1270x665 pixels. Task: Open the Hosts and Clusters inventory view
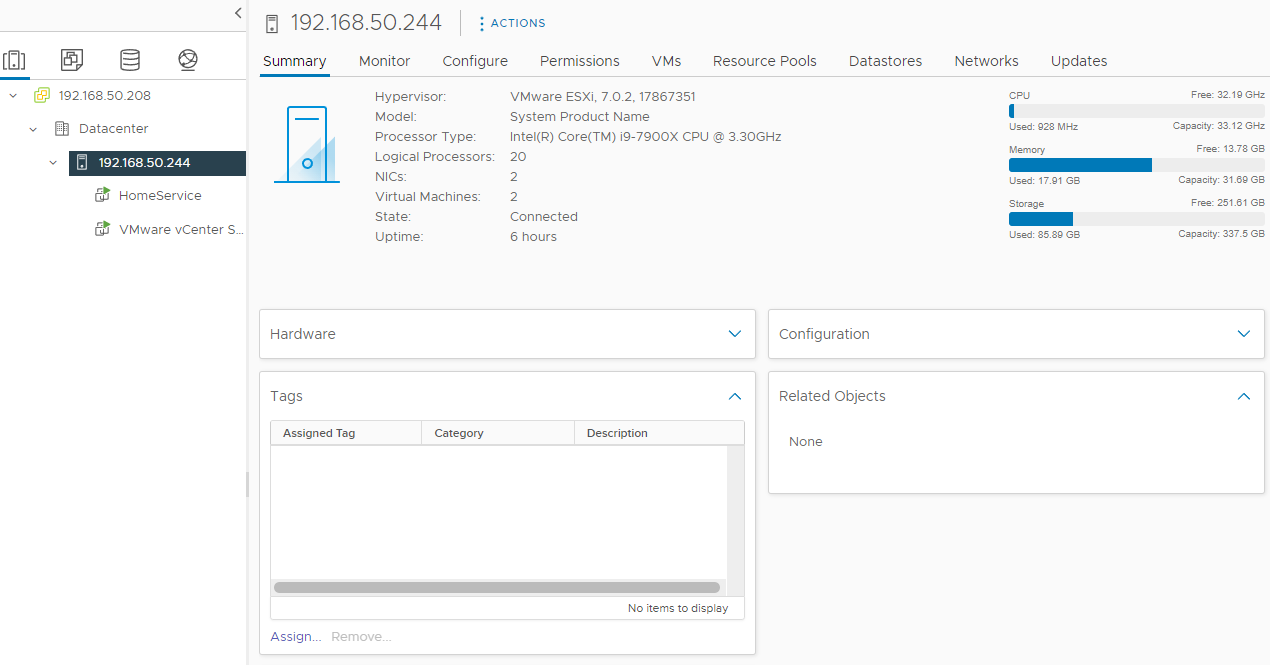pos(14,60)
